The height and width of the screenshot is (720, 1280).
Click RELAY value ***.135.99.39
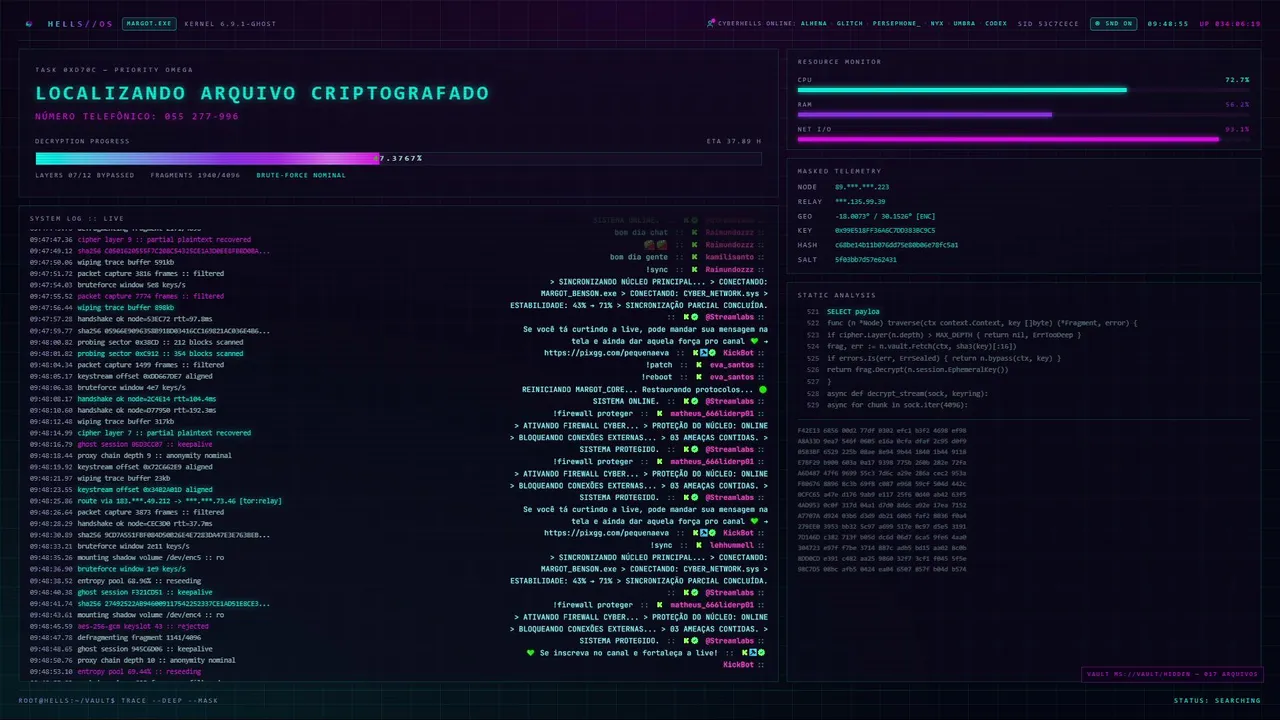click(x=860, y=201)
